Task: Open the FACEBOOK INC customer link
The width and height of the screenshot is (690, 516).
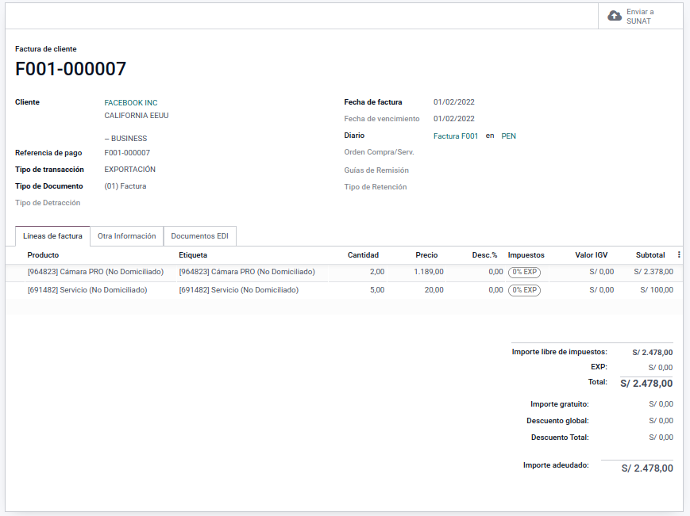Action: pyautogui.click(x=131, y=102)
